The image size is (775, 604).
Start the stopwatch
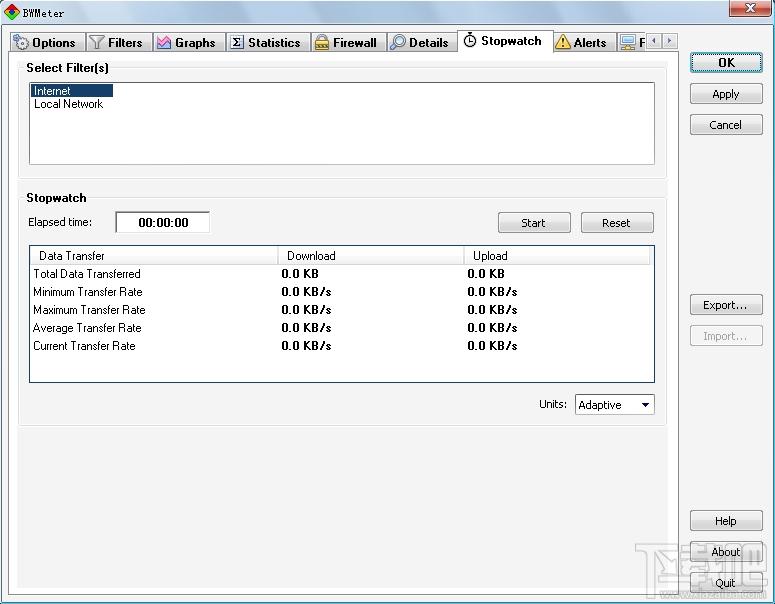click(x=534, y=223)
